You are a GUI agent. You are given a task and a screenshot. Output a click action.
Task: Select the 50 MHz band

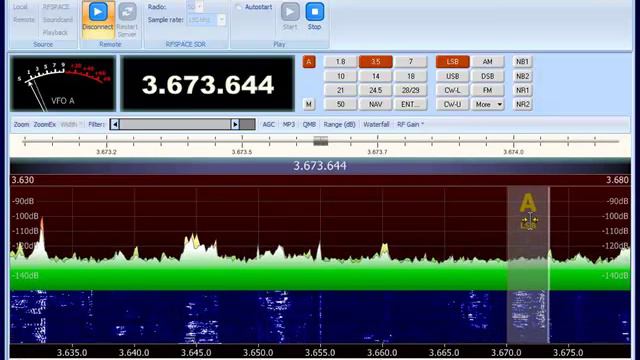tap(340, 104)
